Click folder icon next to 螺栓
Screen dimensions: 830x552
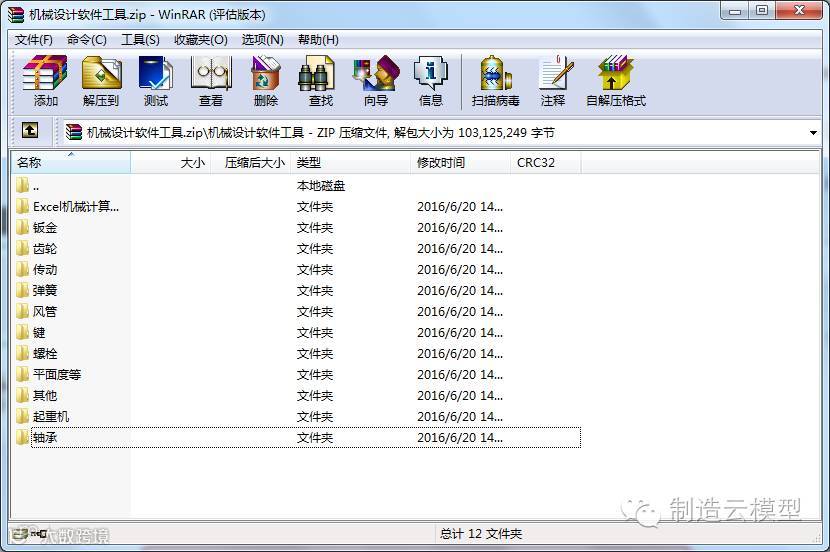pyautogui.click(x=22, y=354)
